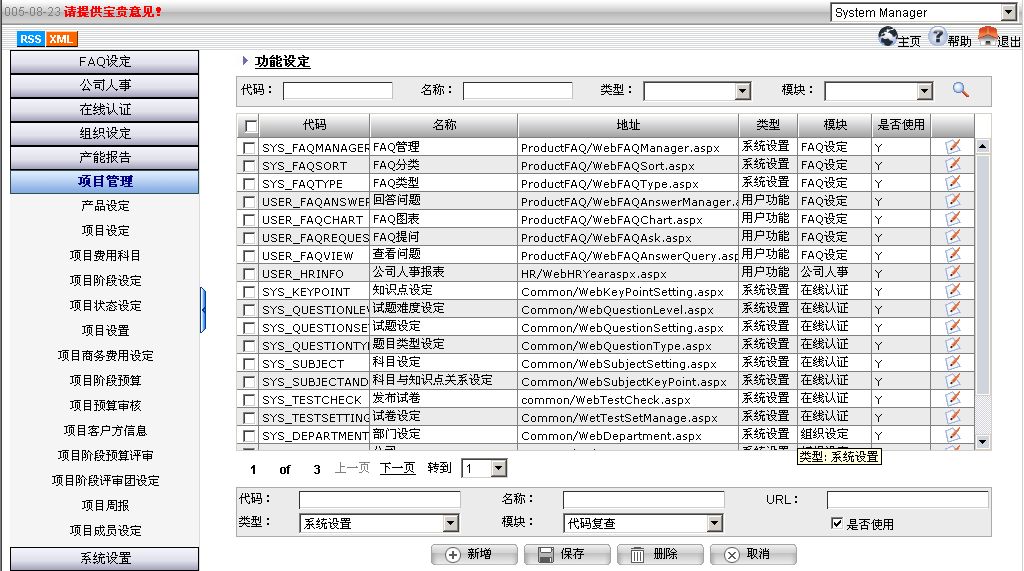This screenshot has width=1024, height=571.
Task: Toggle the select-all checkbox in table header
Action: [250, 125]
